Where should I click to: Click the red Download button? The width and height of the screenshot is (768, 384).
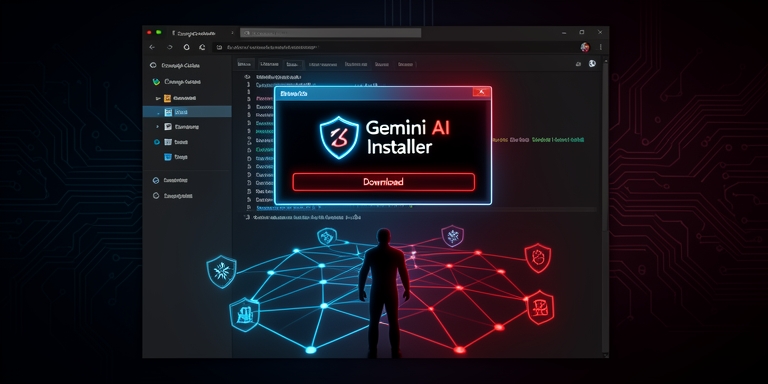pos(384,182)
